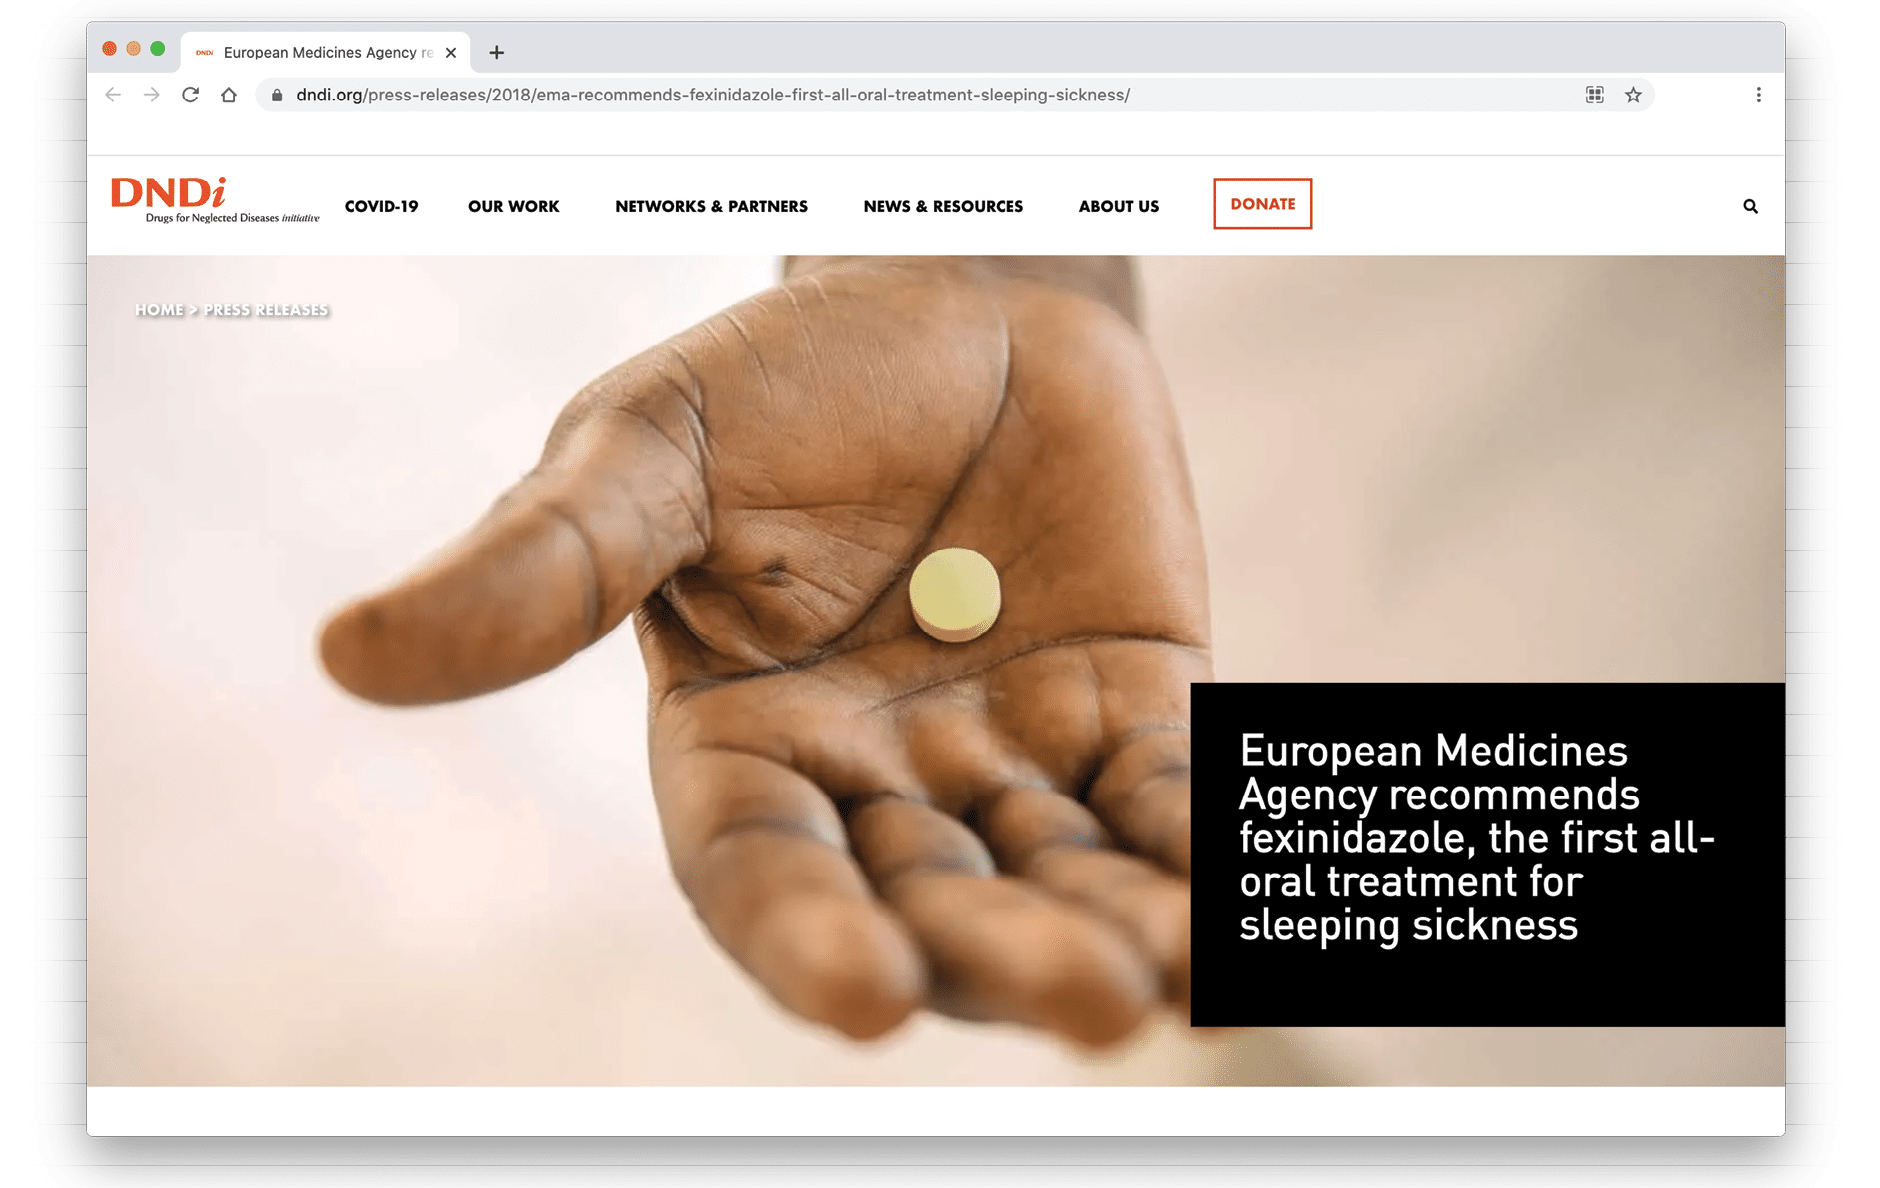Open site search with magnifier icon
This screenshot has width=1880, height=1188.
pos(1750,206)
